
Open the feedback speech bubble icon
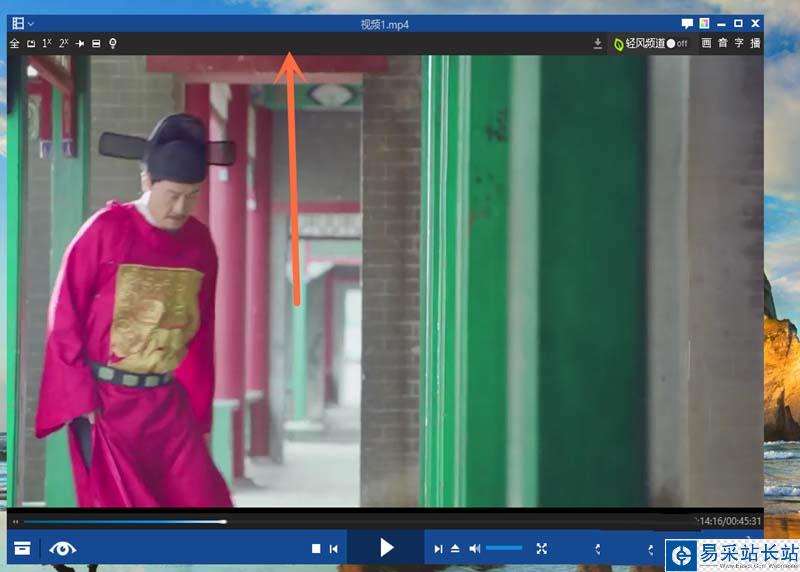(687, 23)
